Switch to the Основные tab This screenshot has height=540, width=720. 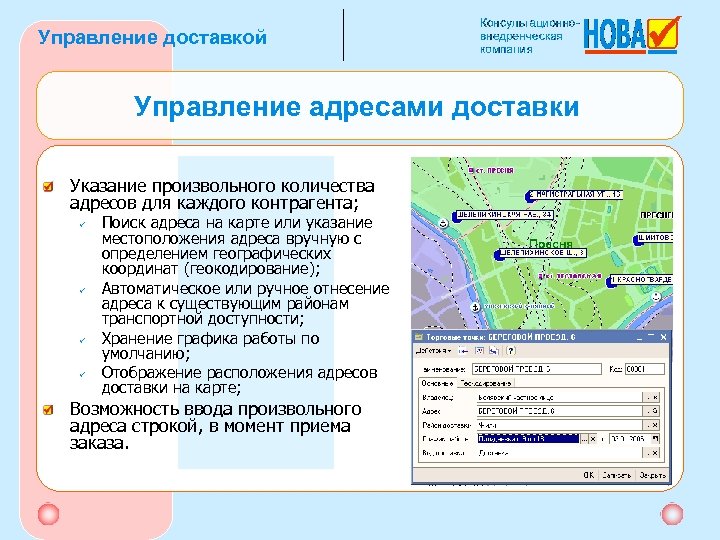438,383
